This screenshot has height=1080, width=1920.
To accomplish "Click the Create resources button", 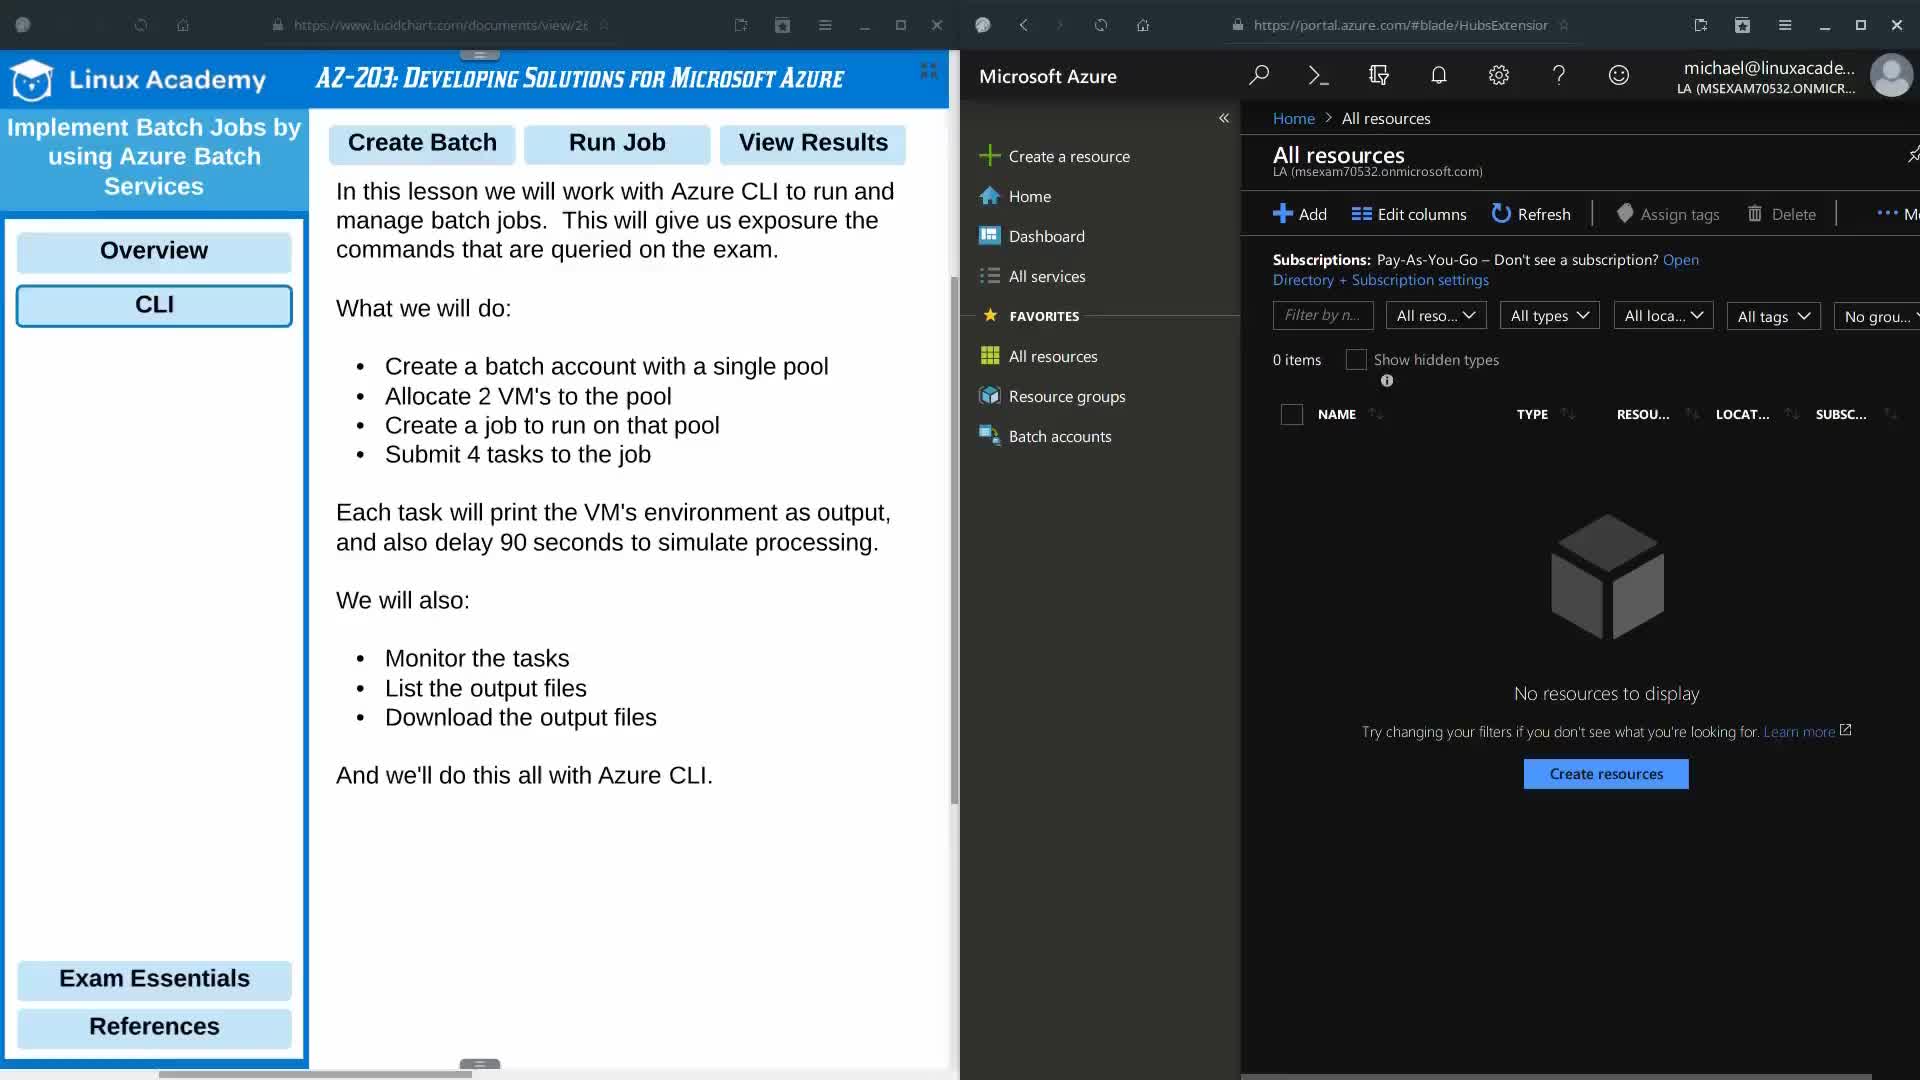I will [x=1605, y=774].
